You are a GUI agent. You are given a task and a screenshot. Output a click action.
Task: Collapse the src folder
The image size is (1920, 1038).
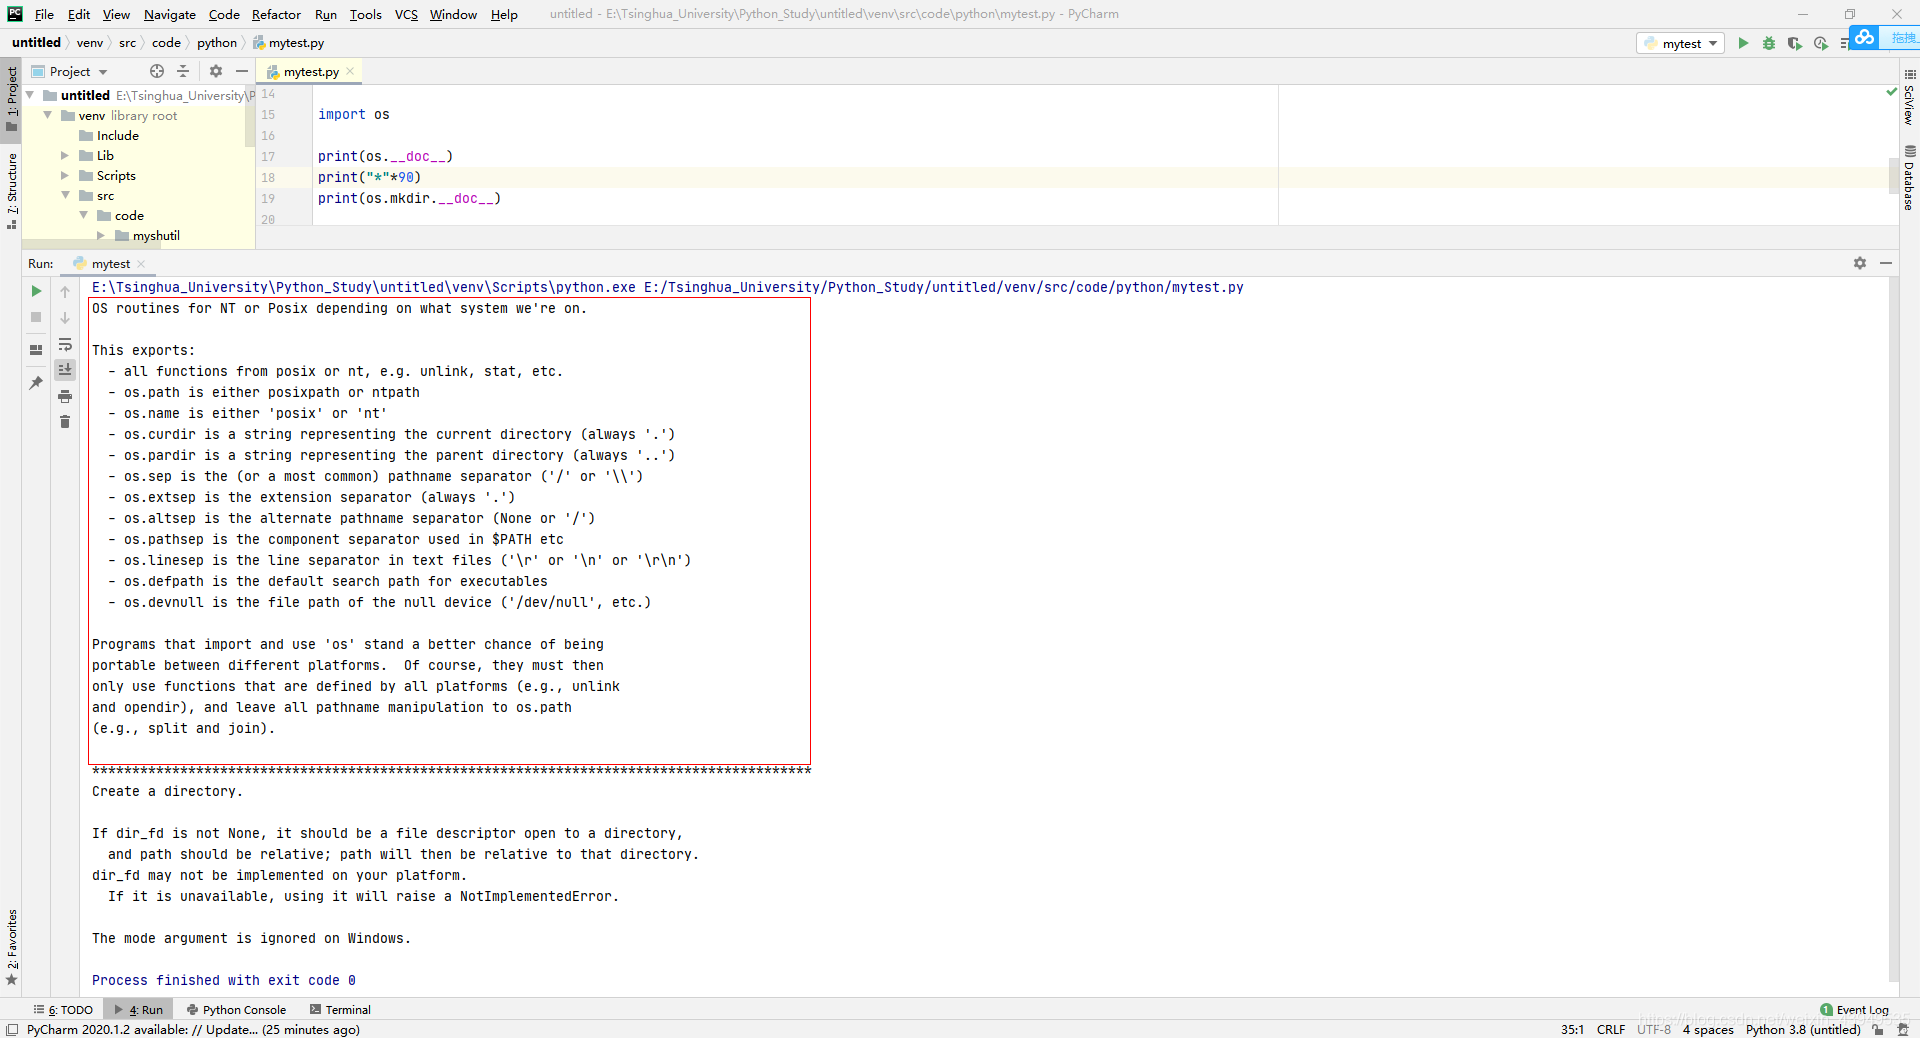point(65,195)
